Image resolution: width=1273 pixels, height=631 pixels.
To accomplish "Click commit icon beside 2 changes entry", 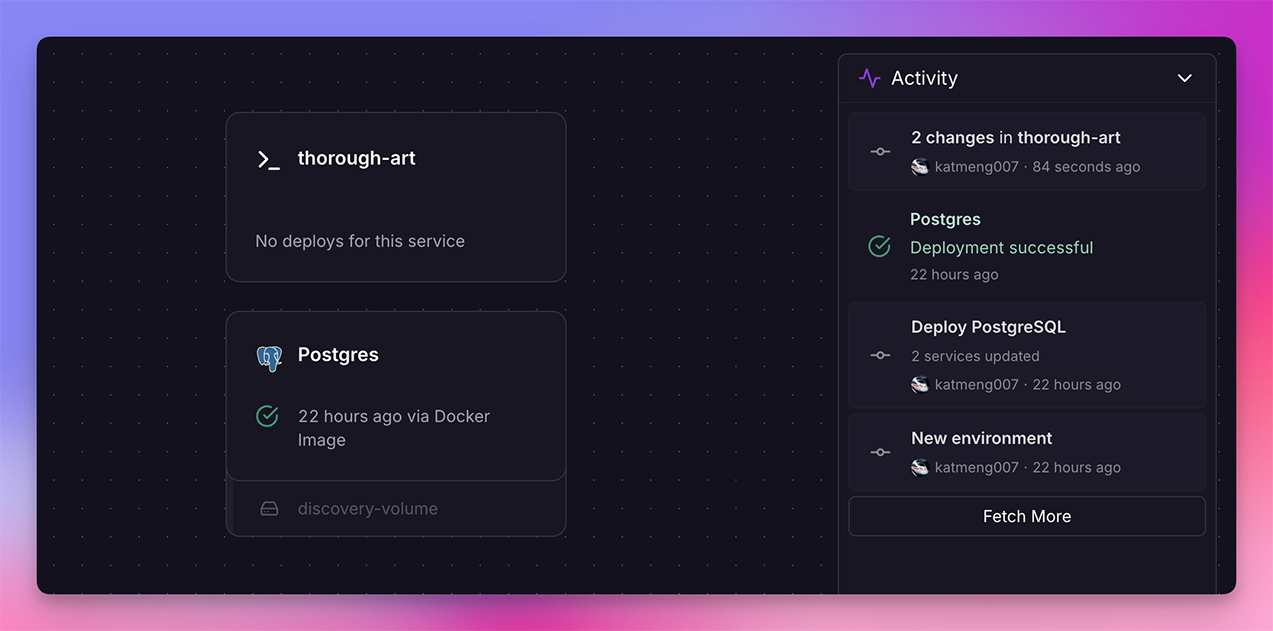I will click(880, 152).
